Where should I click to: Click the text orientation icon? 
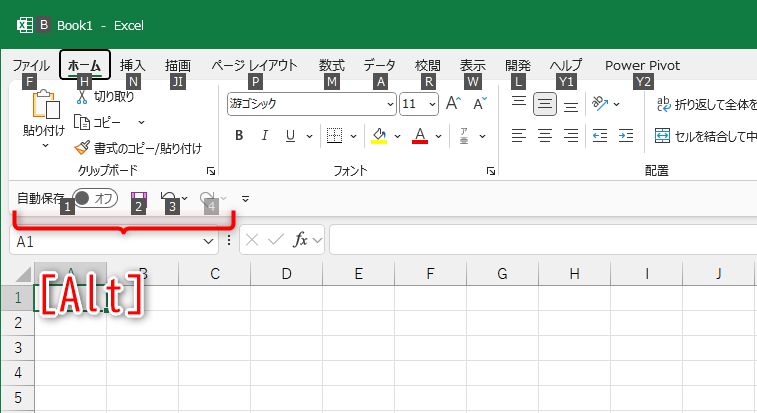click(x=600, y=103)
